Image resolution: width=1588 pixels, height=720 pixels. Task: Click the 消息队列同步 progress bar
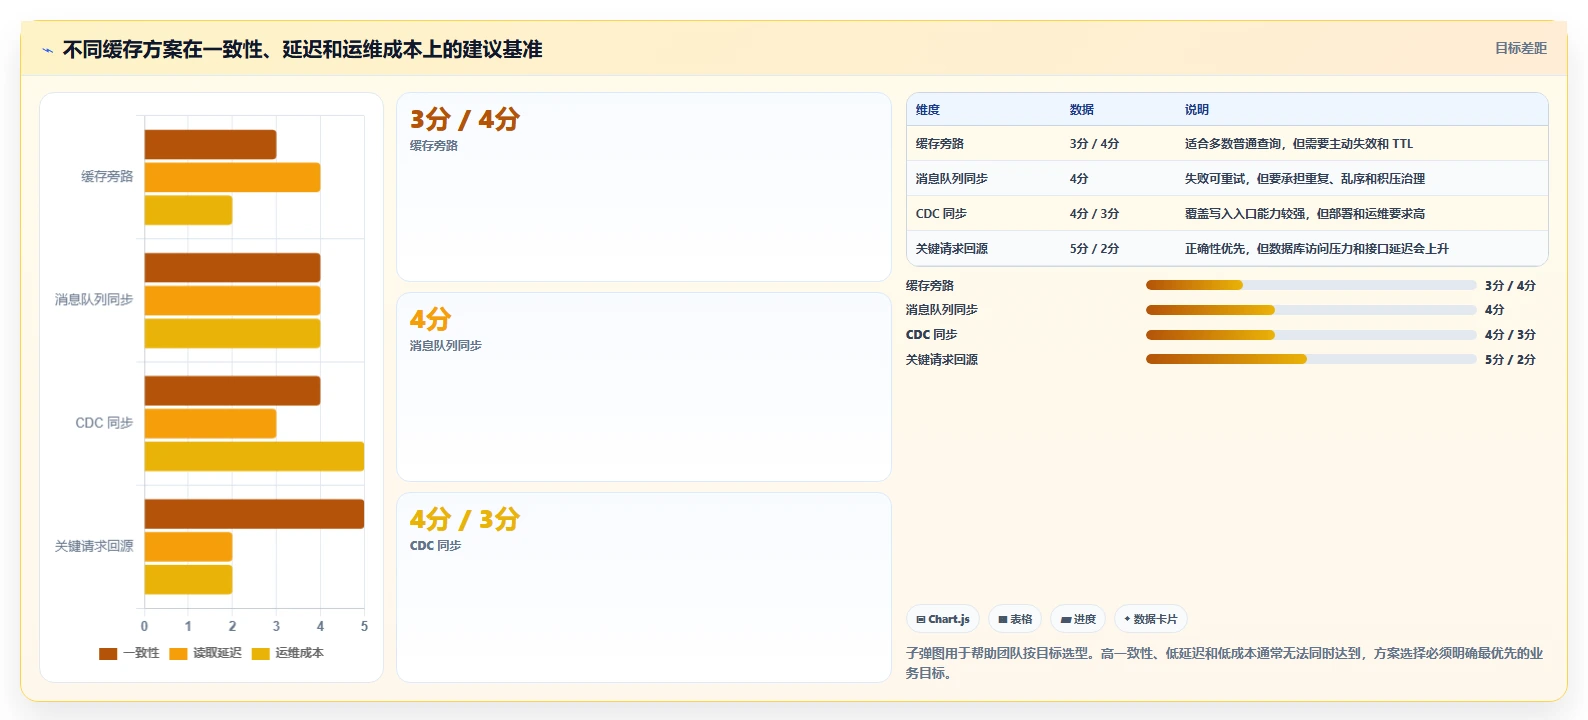click(x=1311, y=310)
